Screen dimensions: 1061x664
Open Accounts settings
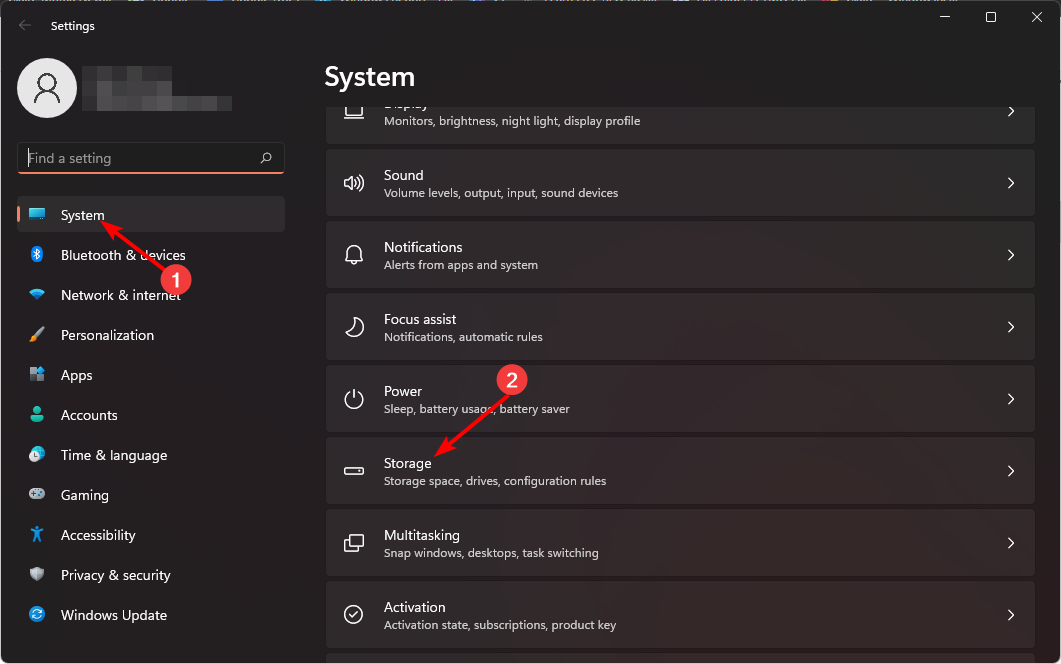(x=89, y=415)
